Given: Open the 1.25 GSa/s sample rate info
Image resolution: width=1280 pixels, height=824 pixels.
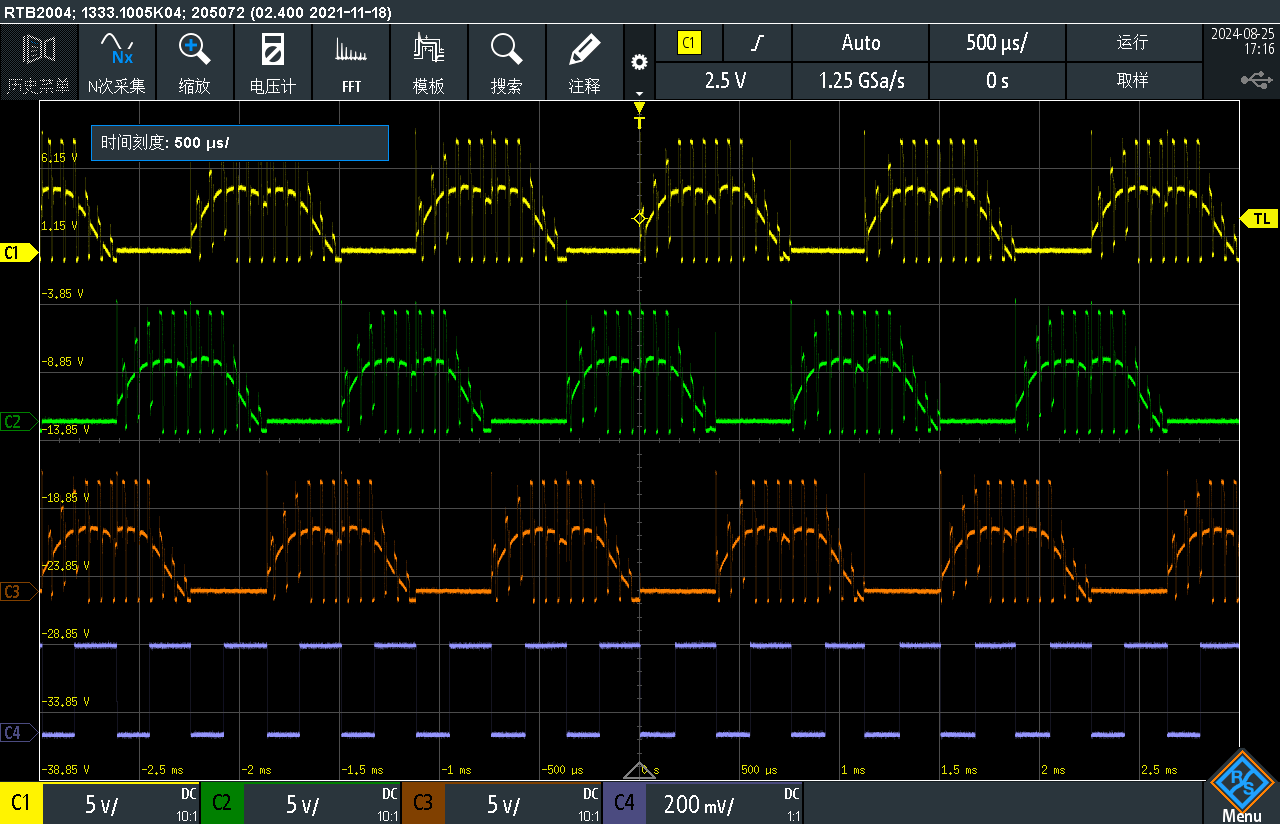Looking at the screenshot, I should (x=861, y=81).
